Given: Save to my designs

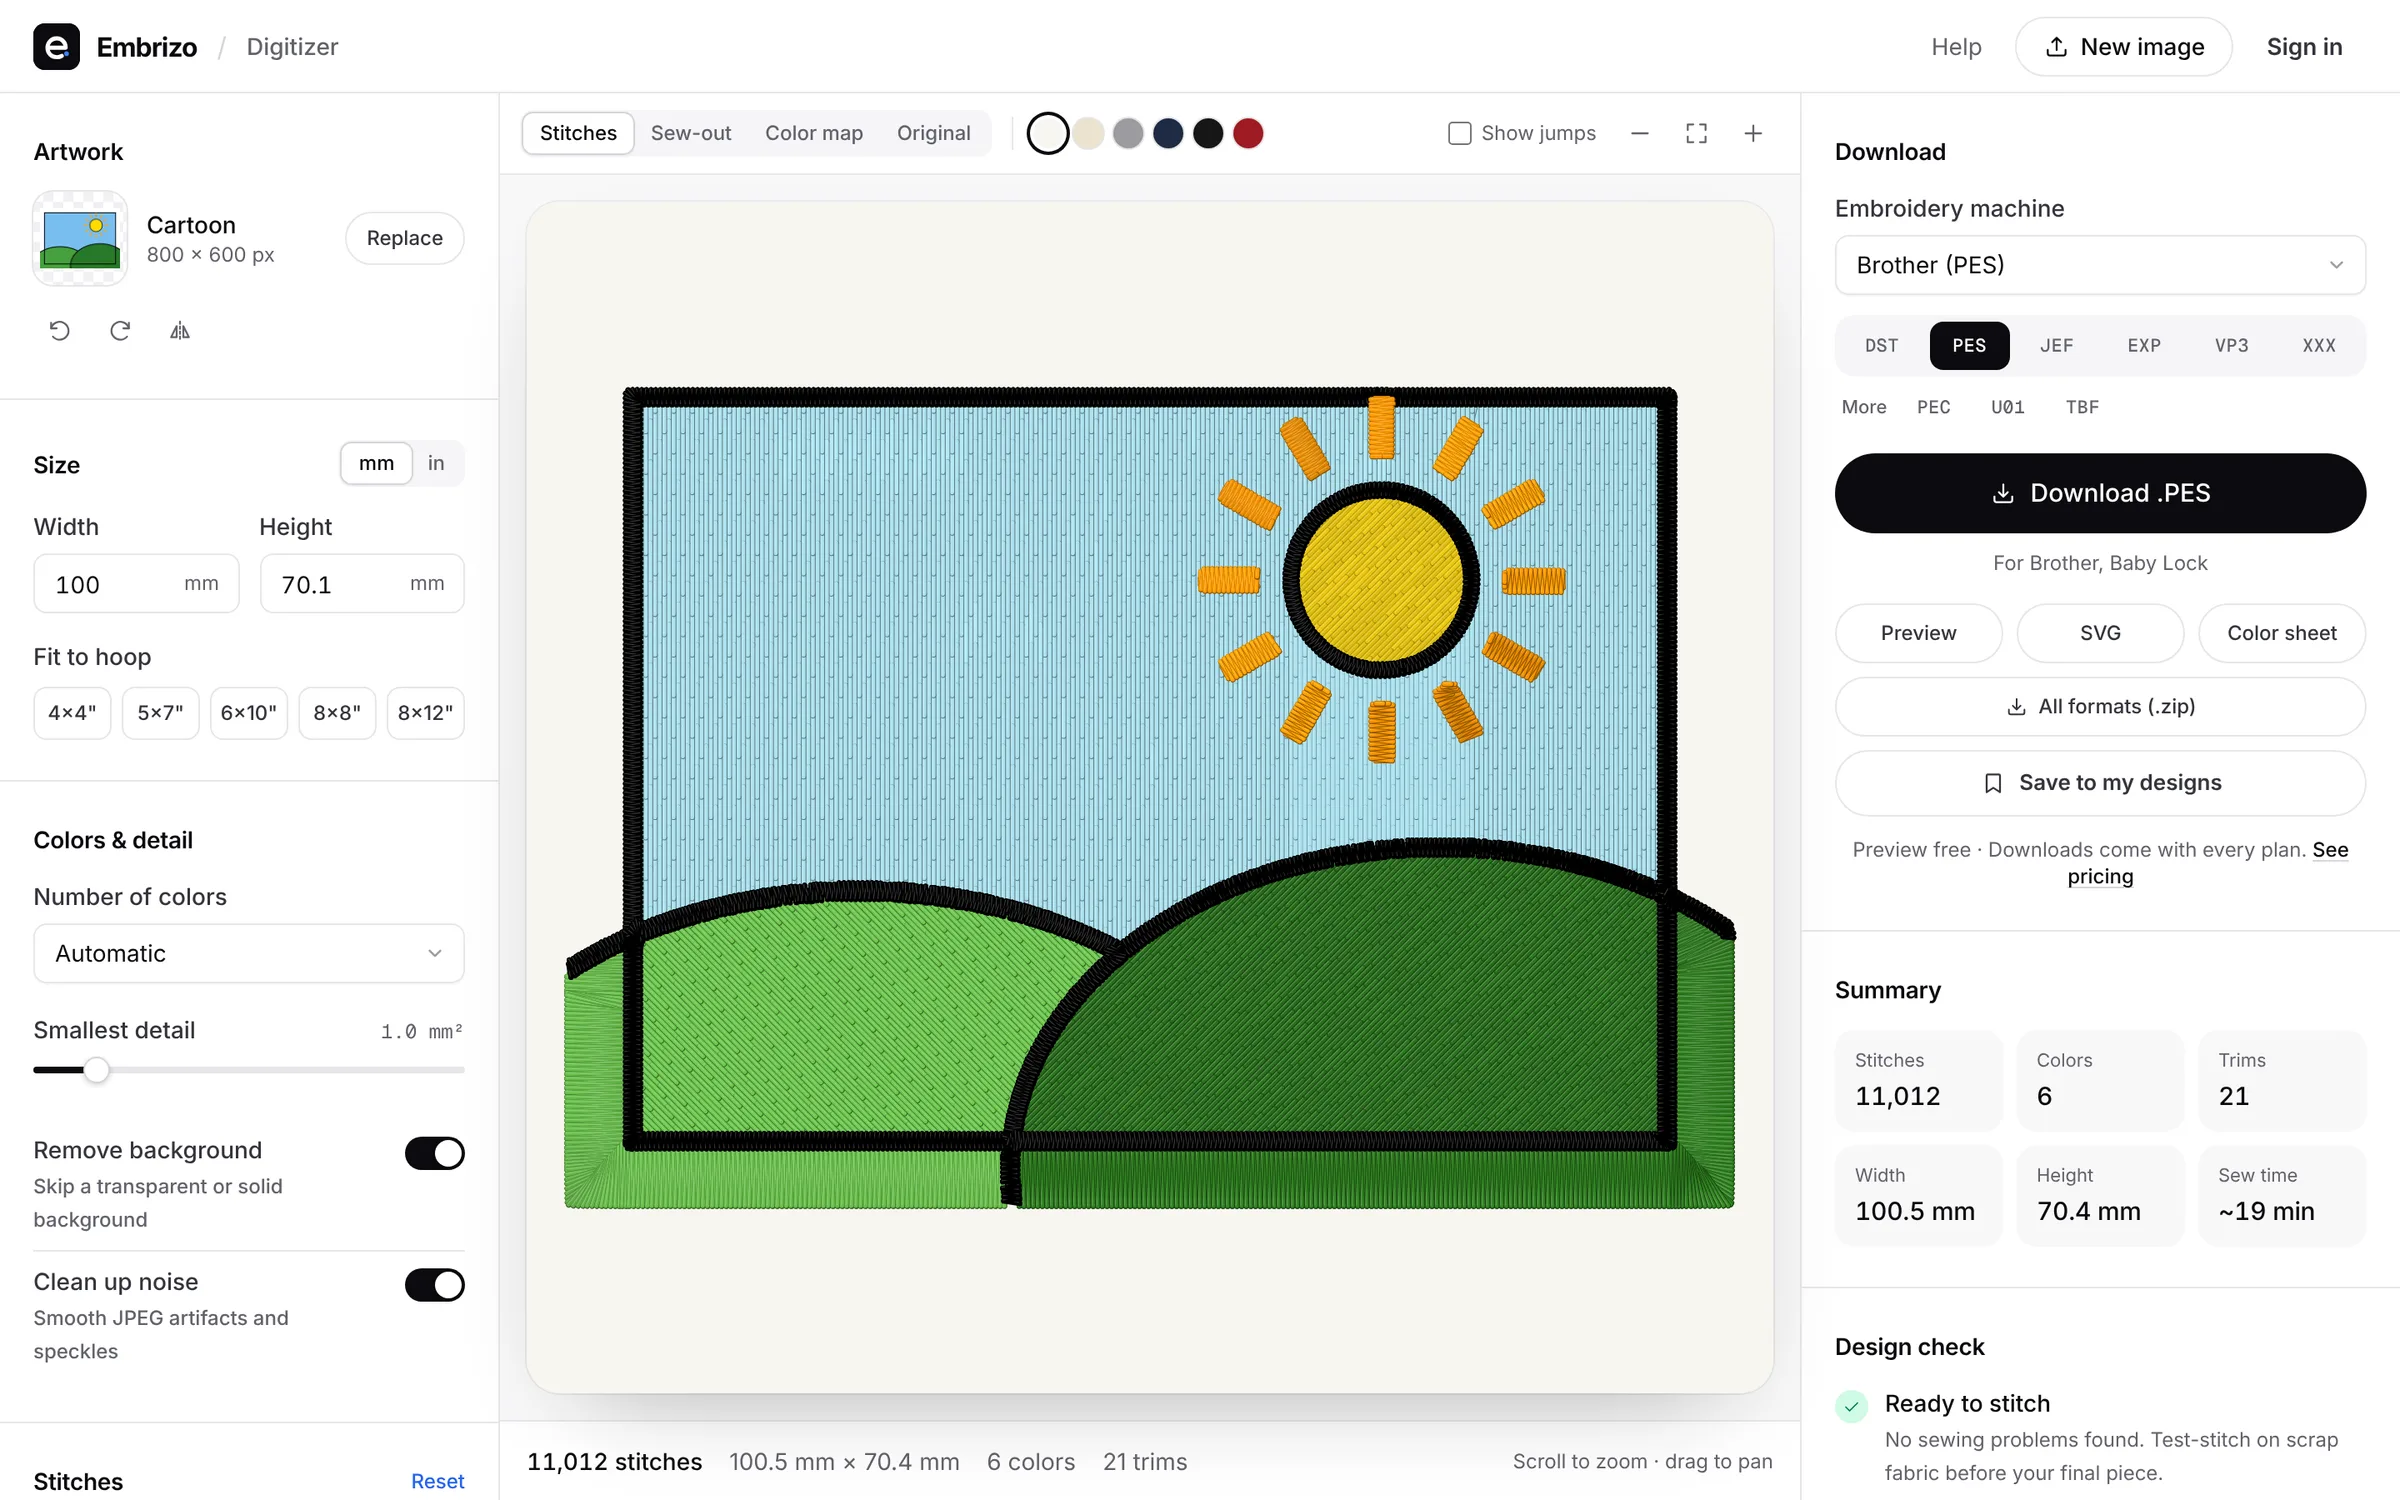Looking at the screenshot, I should tap(2100, 783).
